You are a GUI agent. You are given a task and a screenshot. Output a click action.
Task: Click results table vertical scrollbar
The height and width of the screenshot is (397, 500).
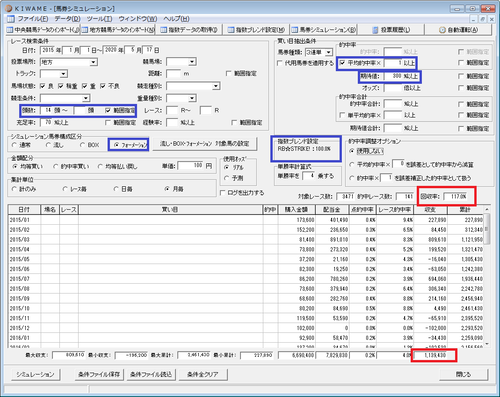click(x=487, y=276)
